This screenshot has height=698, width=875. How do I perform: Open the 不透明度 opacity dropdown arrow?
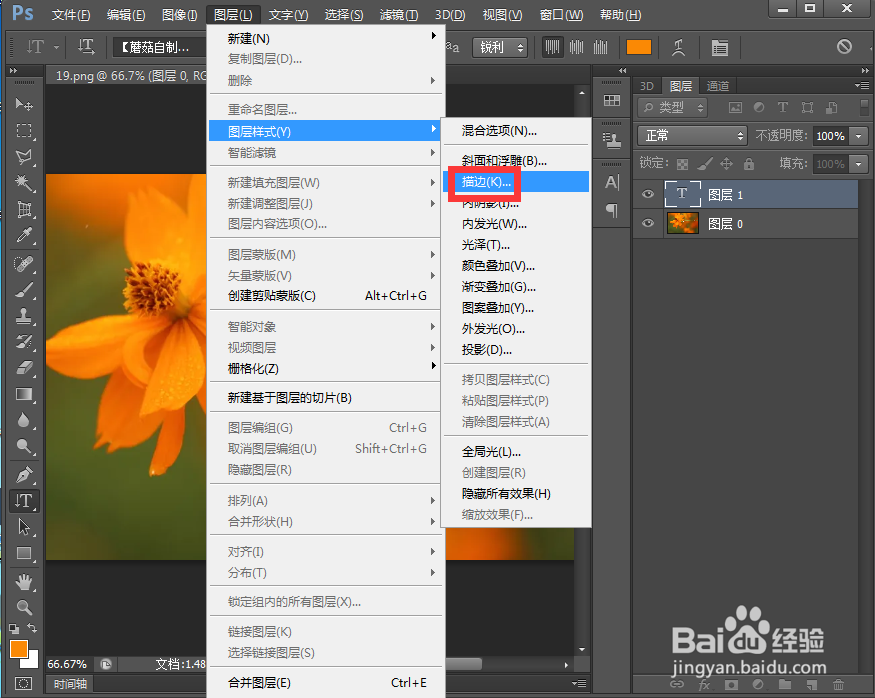(858, 135)
